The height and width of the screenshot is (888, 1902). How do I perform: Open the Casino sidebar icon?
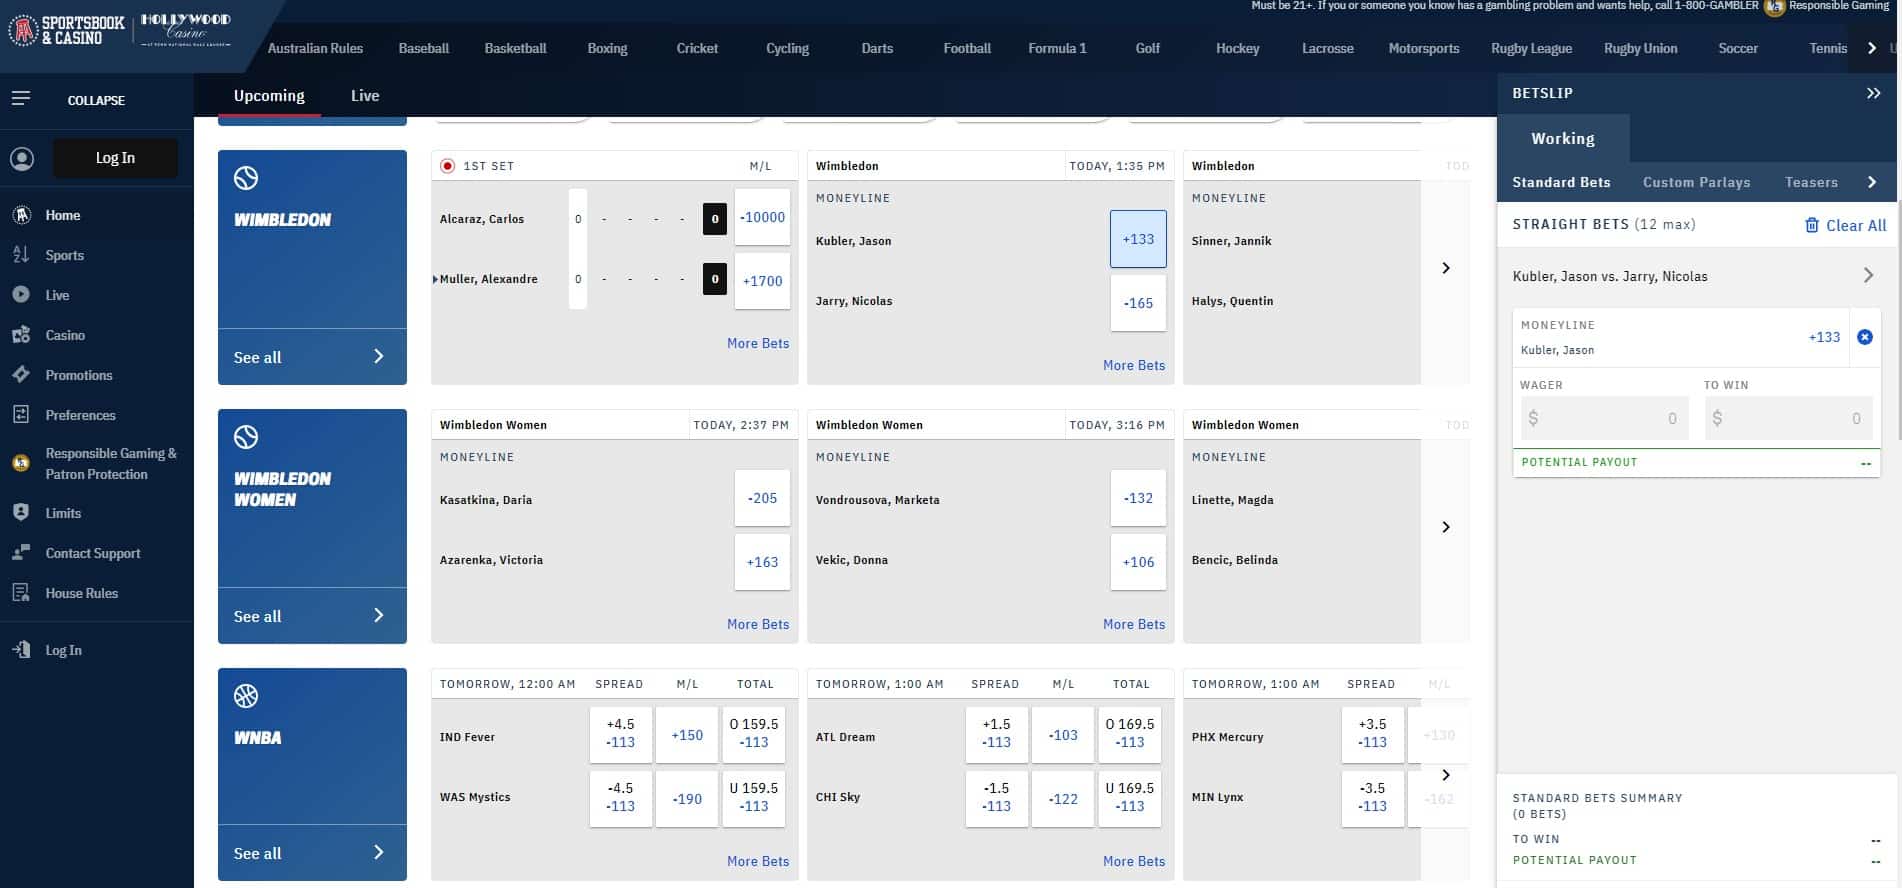tap(21, 335)
